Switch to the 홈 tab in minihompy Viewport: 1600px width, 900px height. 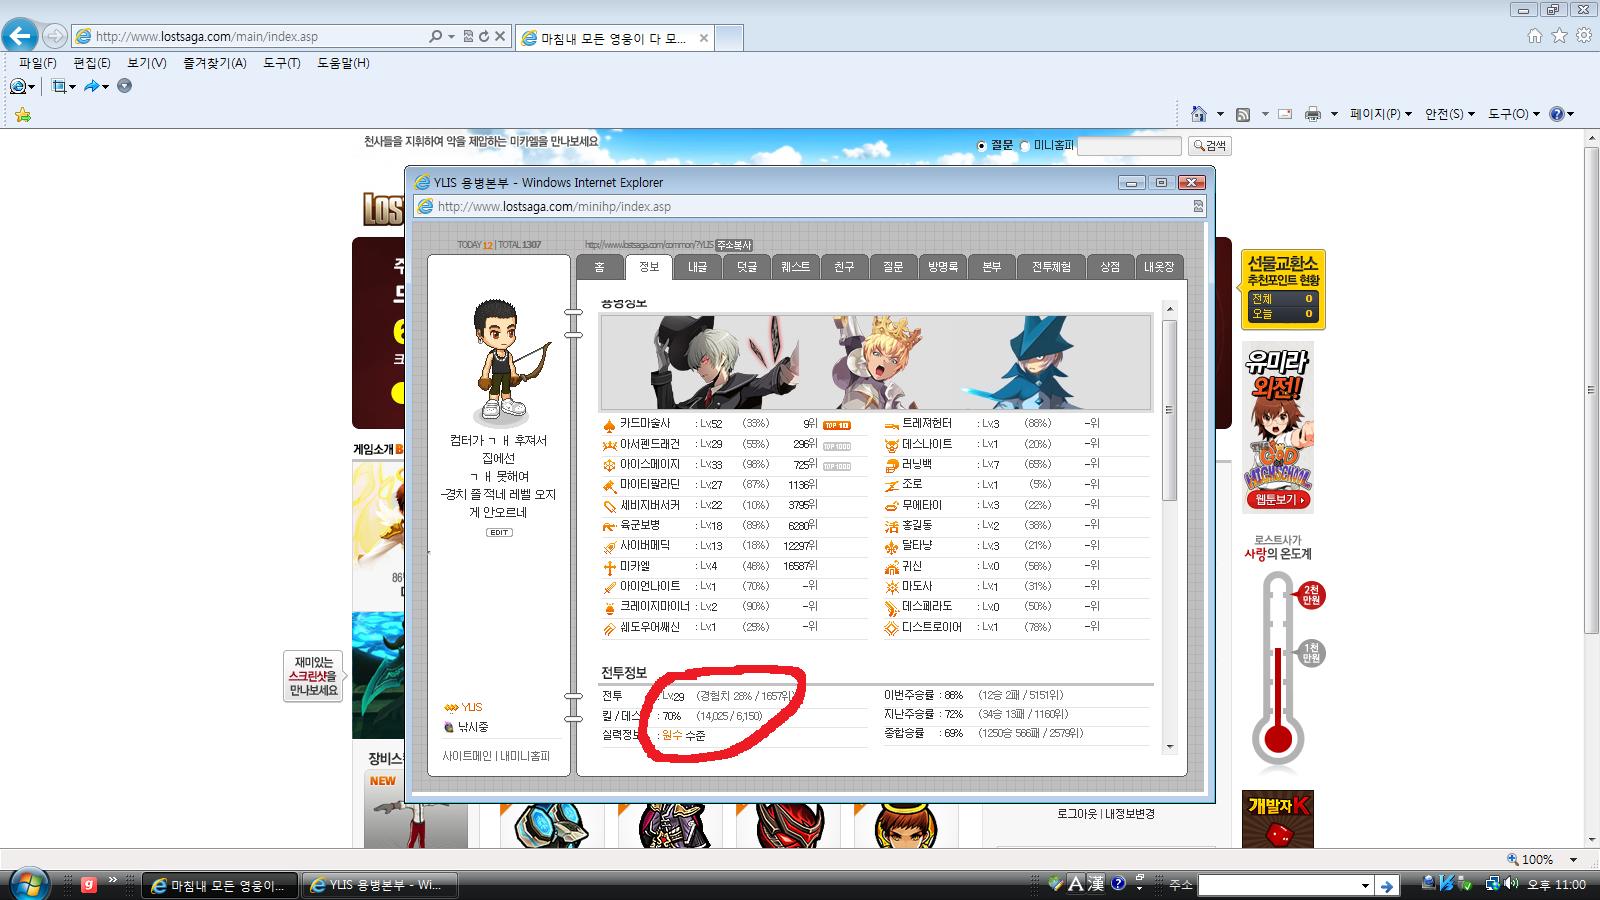pos(599,267)
